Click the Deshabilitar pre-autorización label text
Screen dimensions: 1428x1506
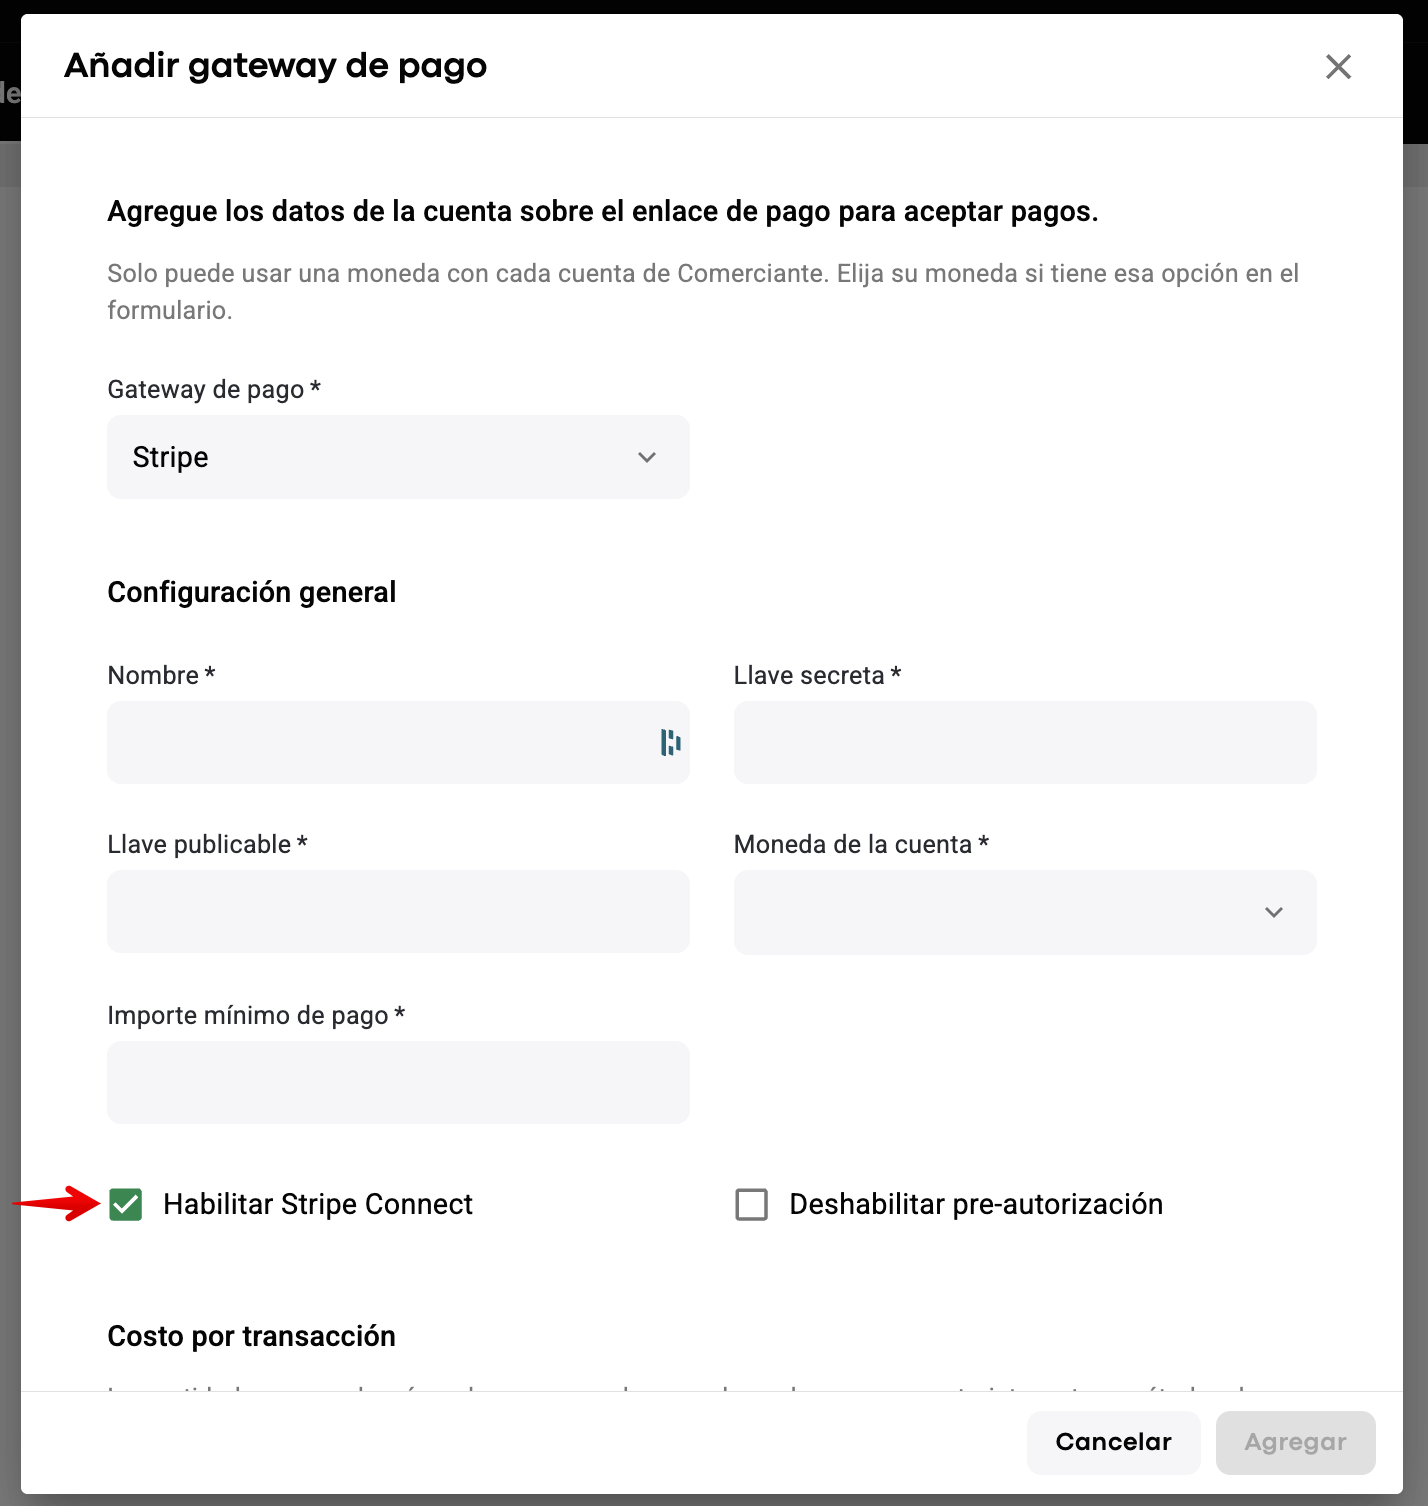976,1204
